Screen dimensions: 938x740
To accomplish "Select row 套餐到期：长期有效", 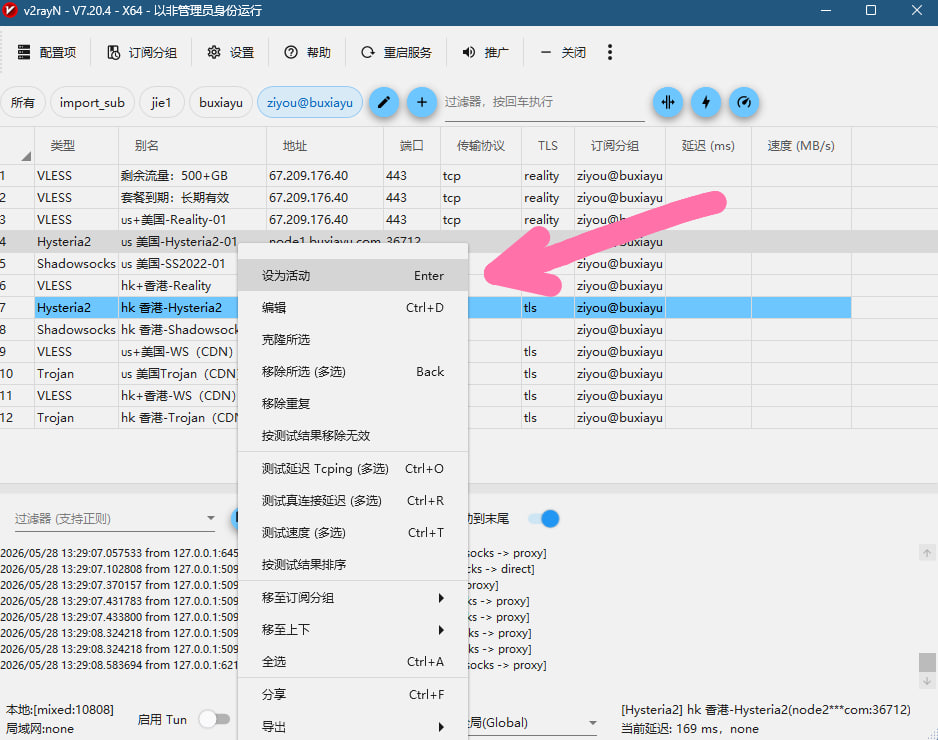I will (x=425, y=197).
